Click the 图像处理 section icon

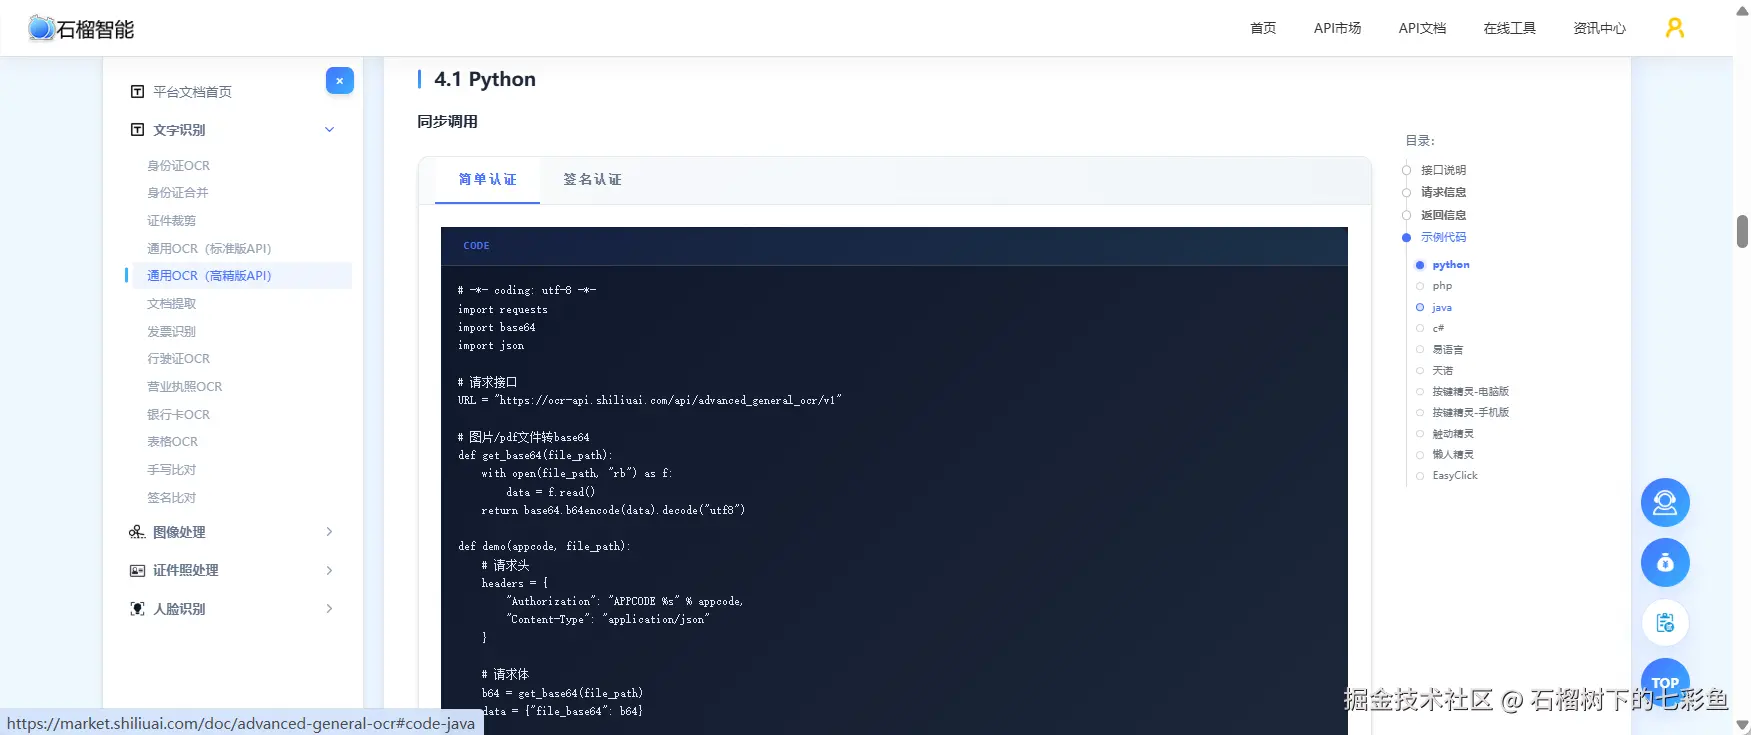click(x=137, y=532)
